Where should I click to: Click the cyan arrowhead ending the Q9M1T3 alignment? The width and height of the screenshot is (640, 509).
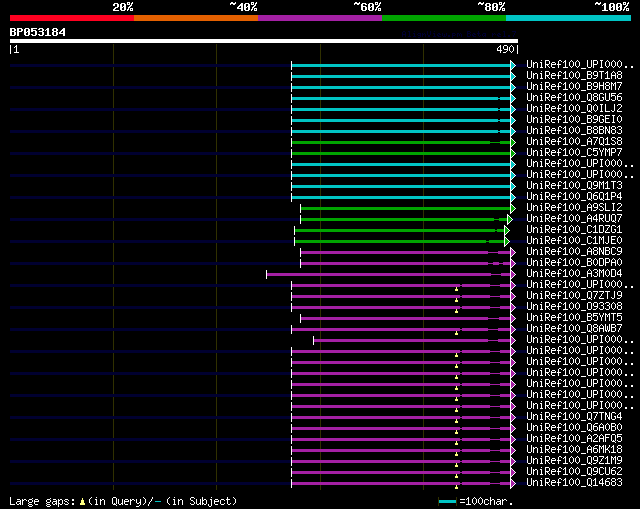(x=513, y=187)
